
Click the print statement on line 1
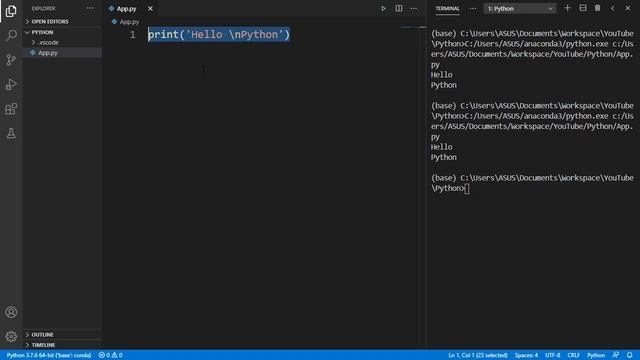click(219, 35)
